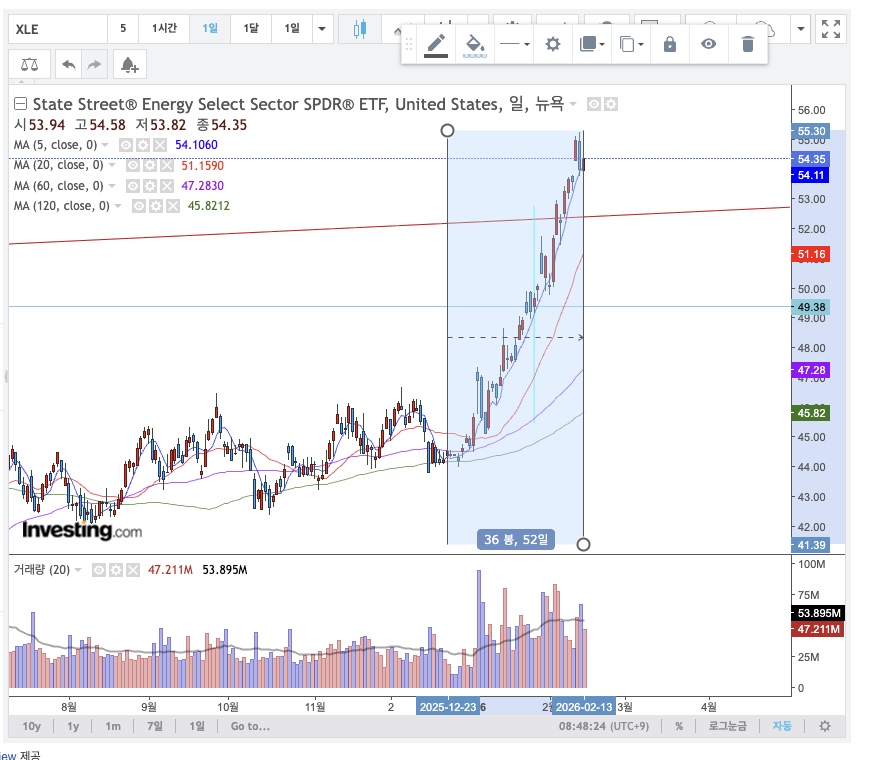The image size is (872, 760).
Task: Hide the MA 60 indicator
Action: click(x=132, y=186)
